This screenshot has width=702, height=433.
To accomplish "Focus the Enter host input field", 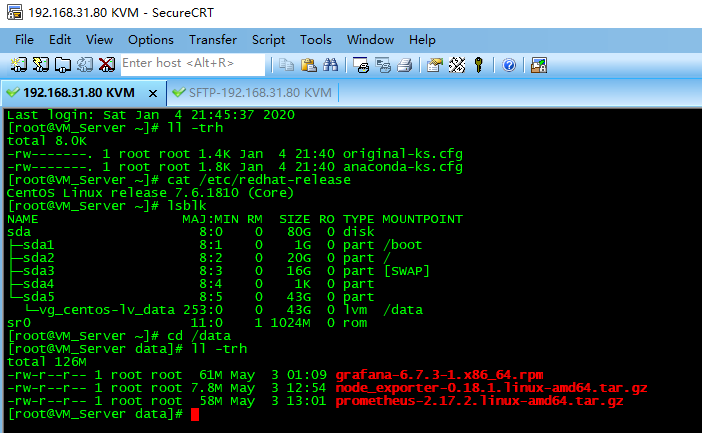I will coord(193,64).
